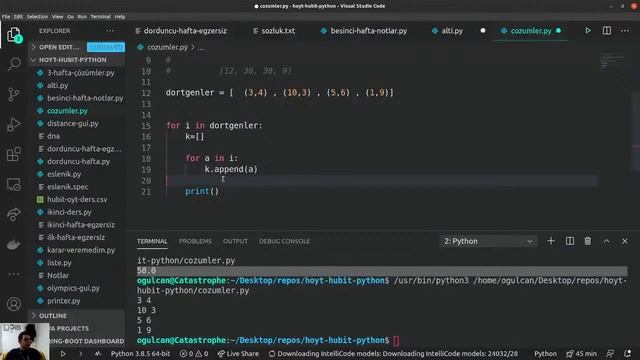640x360 pixels.
Task: Click the unsaved dot on alti.py tab
Action: (x=482, y=31)
